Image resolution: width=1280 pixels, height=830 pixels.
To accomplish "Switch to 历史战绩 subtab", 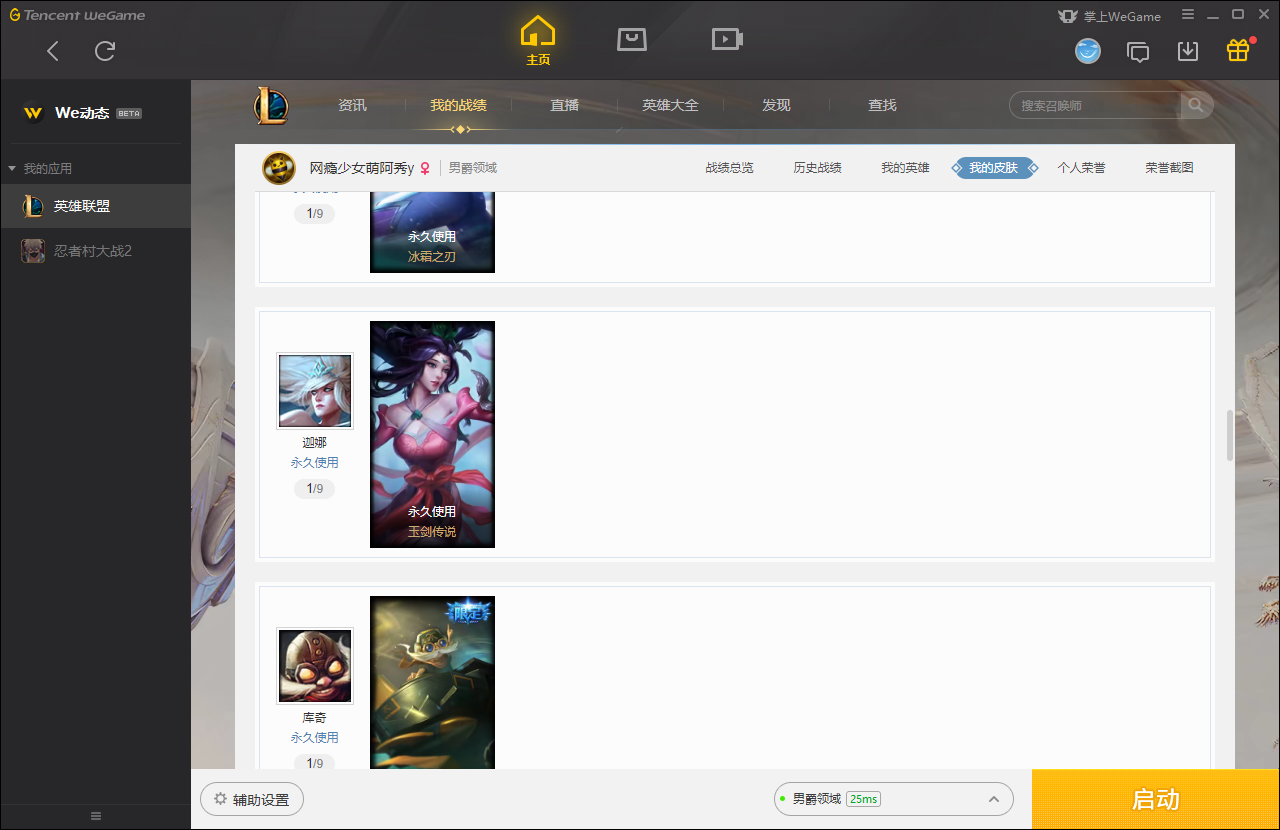I will pos(817,168).
